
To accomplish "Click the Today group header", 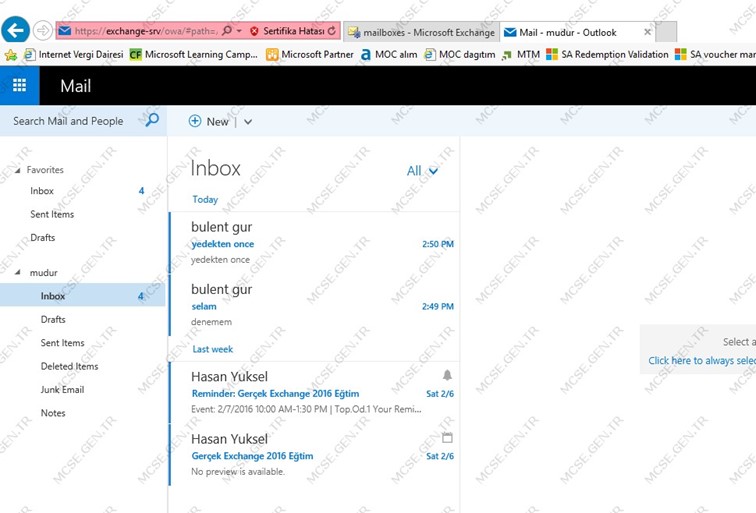I will [x=205, y=200].
